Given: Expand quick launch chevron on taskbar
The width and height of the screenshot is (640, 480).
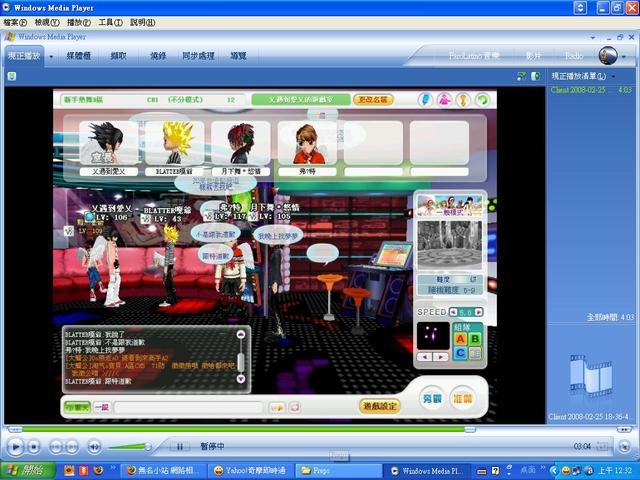Looking at the screenshot, I should [113, 468].
